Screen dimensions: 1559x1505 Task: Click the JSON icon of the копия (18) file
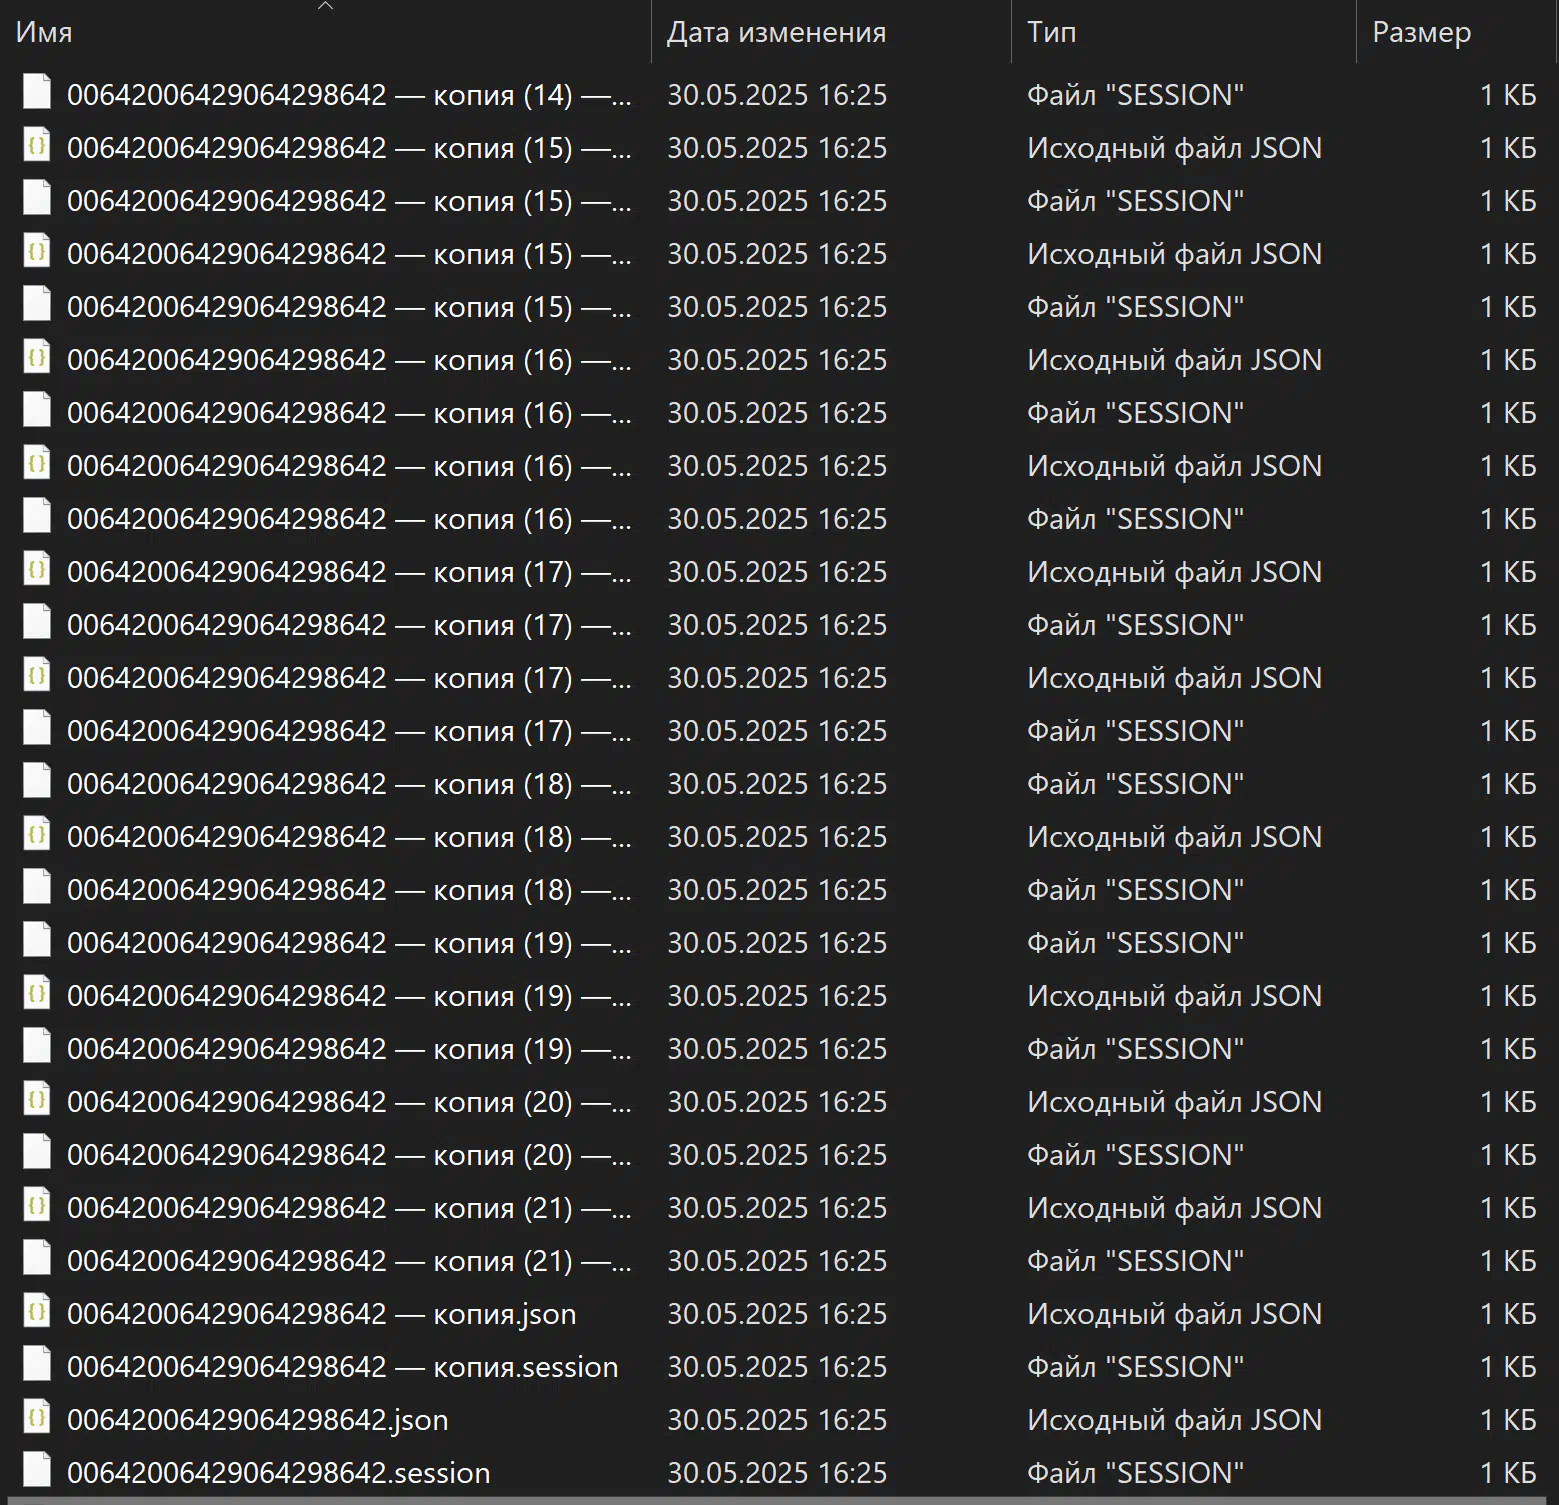tap(37, 835)
